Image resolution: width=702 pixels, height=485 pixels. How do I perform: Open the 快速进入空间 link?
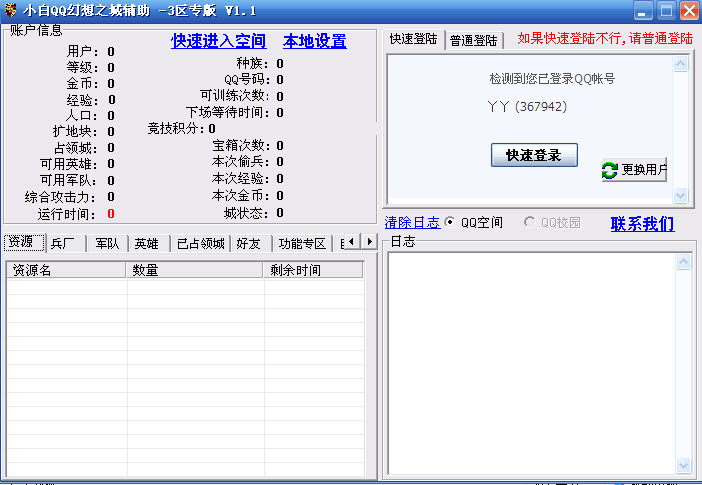pos(218,41)
